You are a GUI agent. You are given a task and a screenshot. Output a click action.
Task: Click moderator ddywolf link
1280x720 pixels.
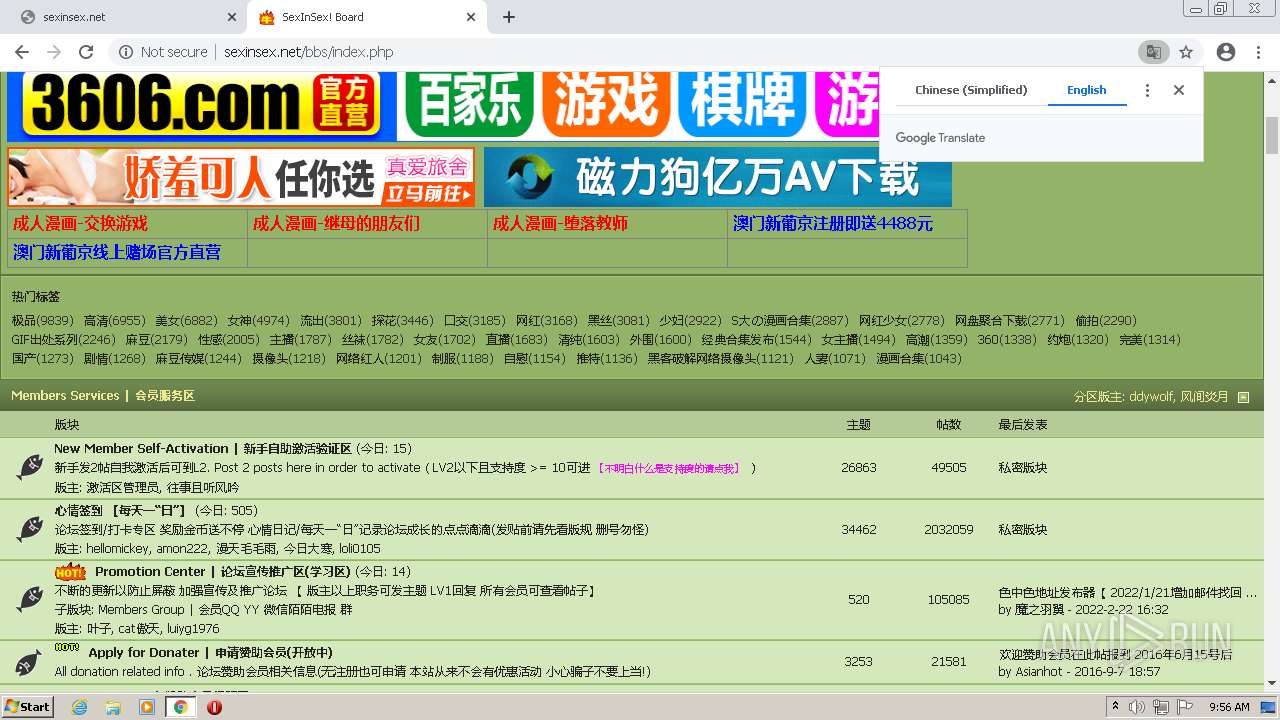click(1152, 397)
